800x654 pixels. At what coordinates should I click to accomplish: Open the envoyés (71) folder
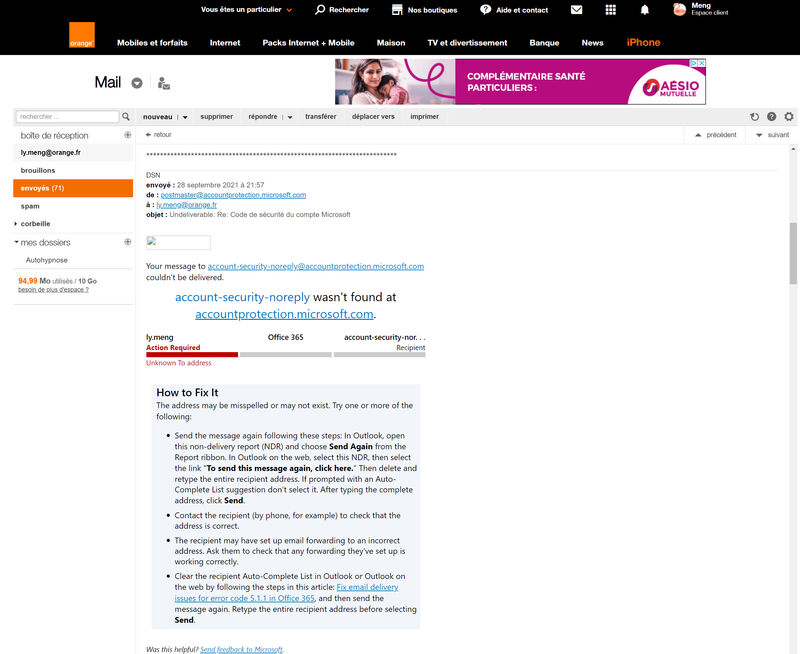[73, 188]
